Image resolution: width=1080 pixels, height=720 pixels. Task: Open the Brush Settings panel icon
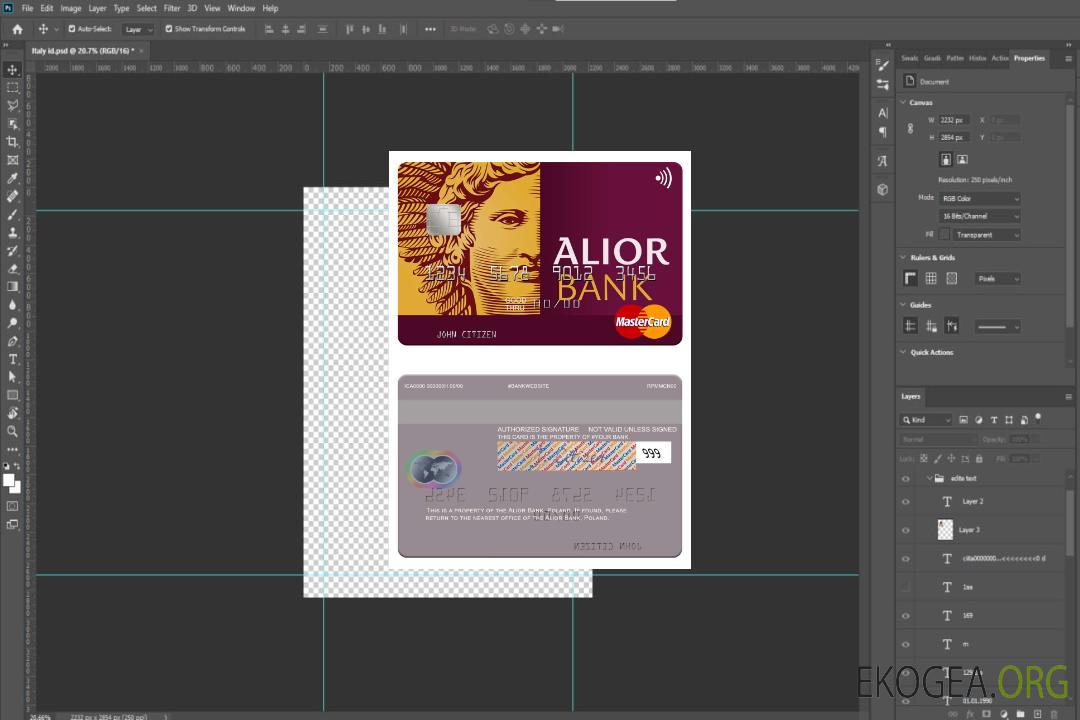882,65
